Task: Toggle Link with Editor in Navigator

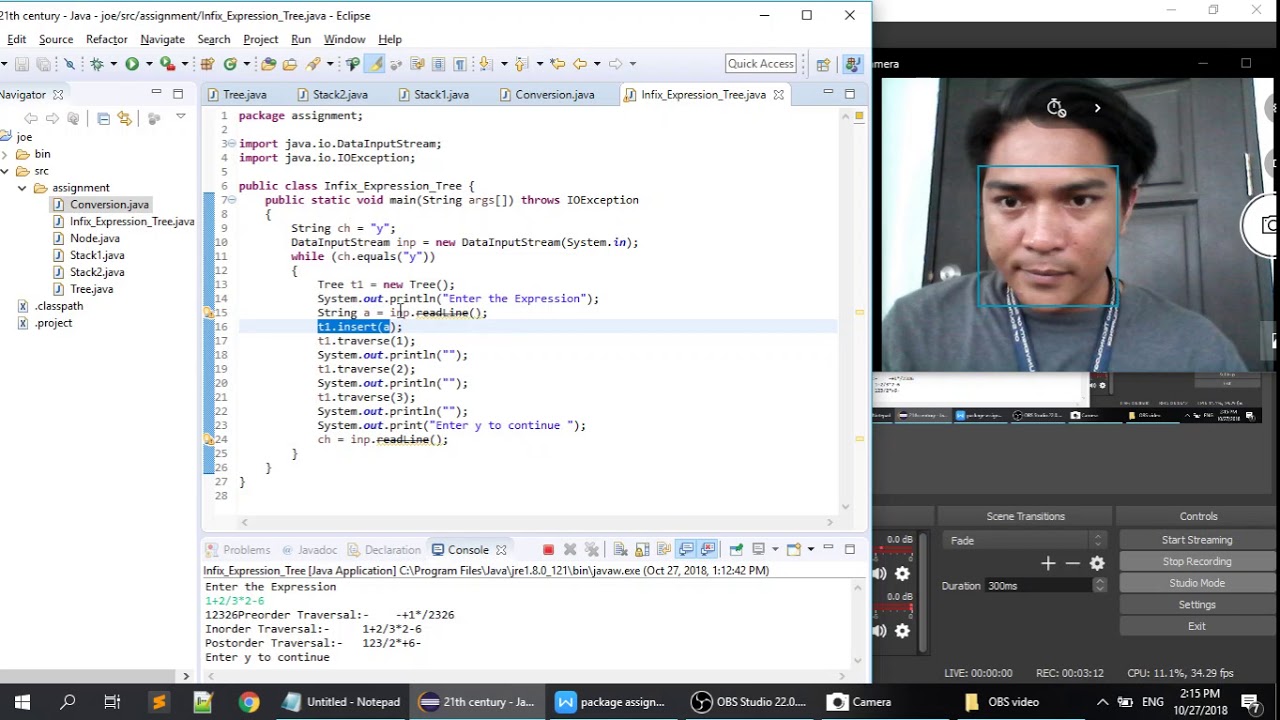Action: pos(124,118)
